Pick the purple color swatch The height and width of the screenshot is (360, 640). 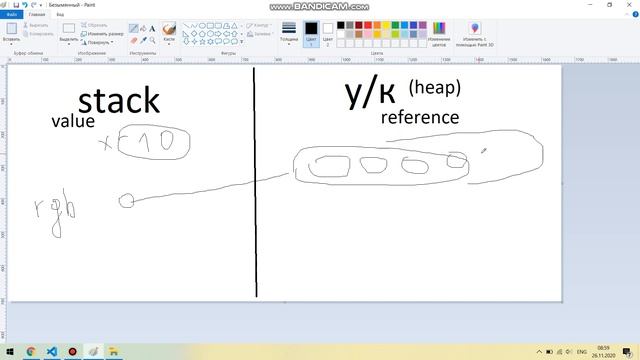coord(422,25)
